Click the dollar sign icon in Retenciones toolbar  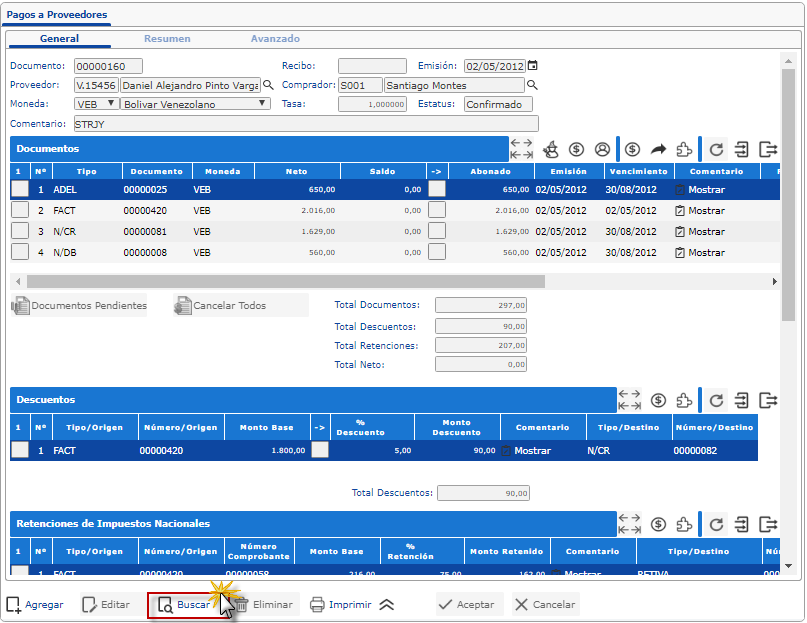point(658,524)
